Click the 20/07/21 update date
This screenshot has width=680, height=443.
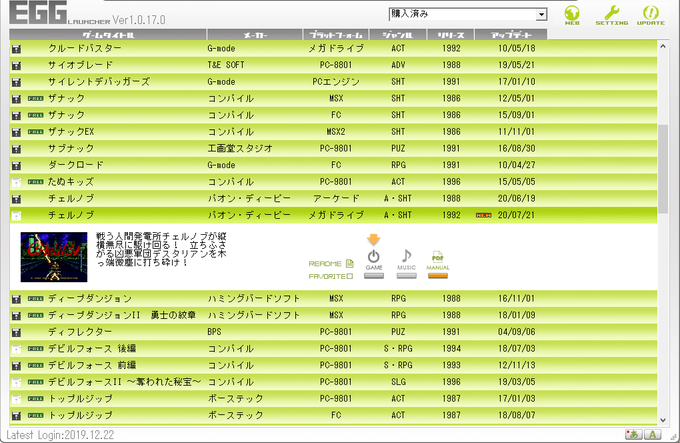click(517, 215)
